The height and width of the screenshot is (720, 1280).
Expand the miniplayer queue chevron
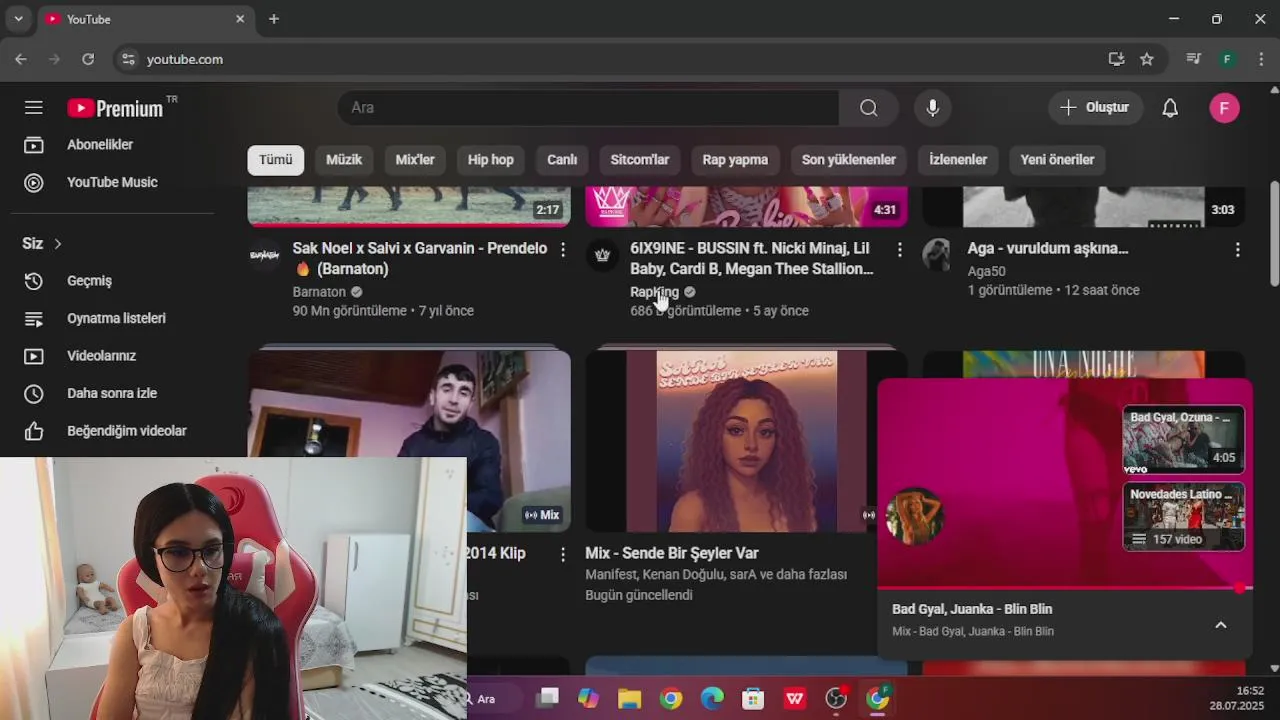coord(1220,625)
